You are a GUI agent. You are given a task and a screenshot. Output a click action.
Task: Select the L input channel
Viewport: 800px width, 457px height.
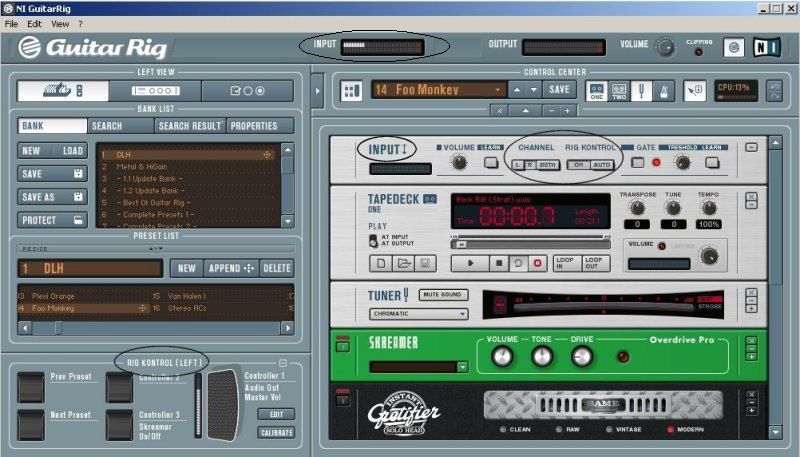(518, 165)
